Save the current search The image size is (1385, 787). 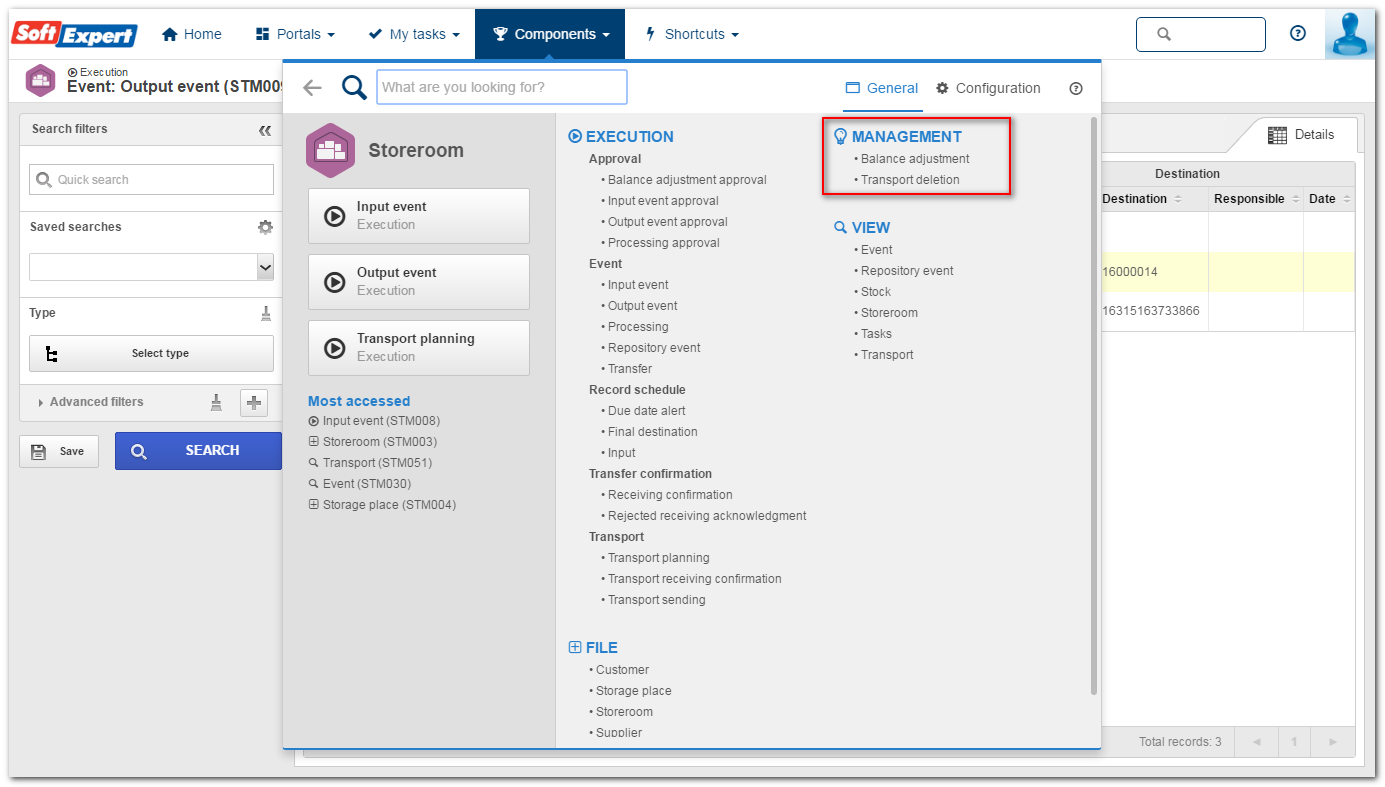59,451
